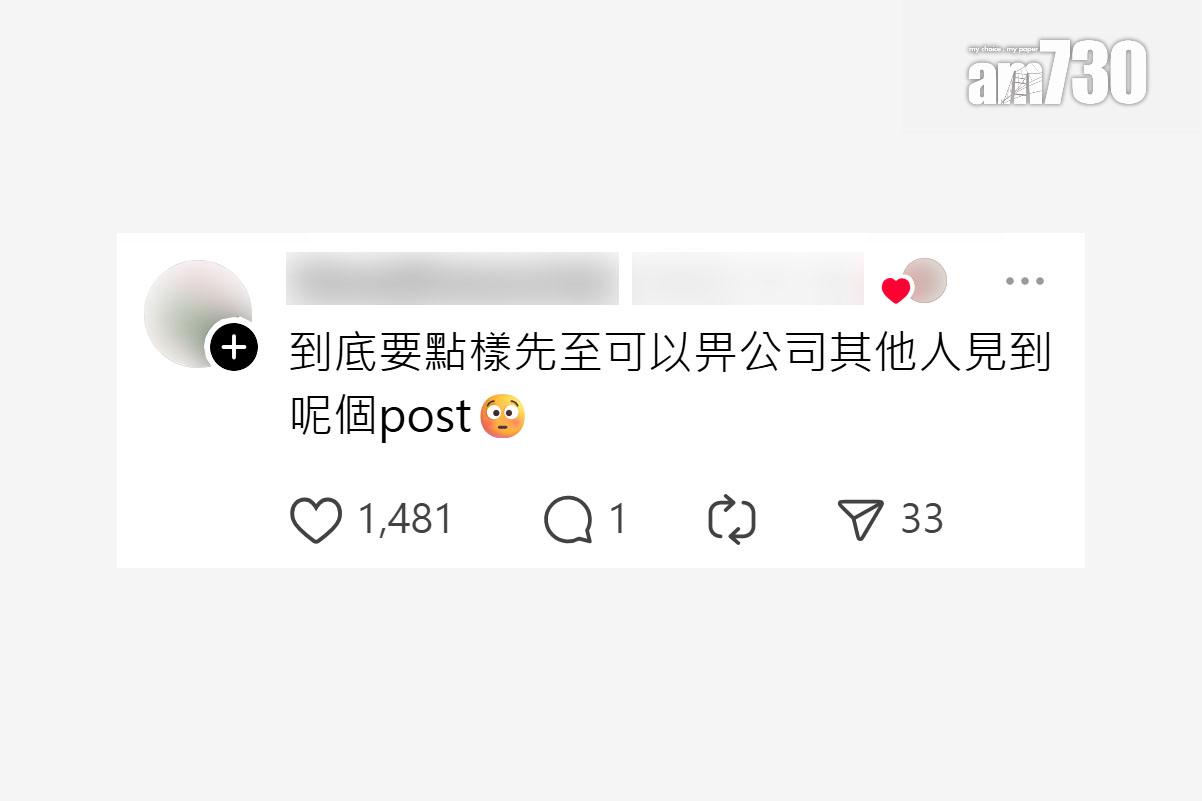This screenshot has height=801, width=1202.
Task: Like the post with the heart icon
Action: tap(316, 520)
